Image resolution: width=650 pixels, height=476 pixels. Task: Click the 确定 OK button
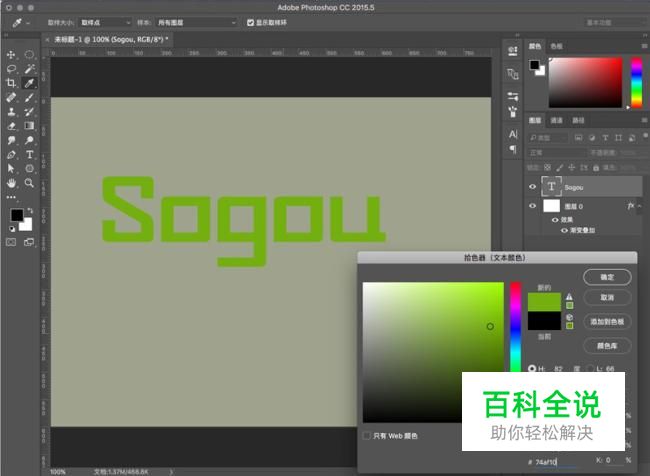(x=607, y=277)
